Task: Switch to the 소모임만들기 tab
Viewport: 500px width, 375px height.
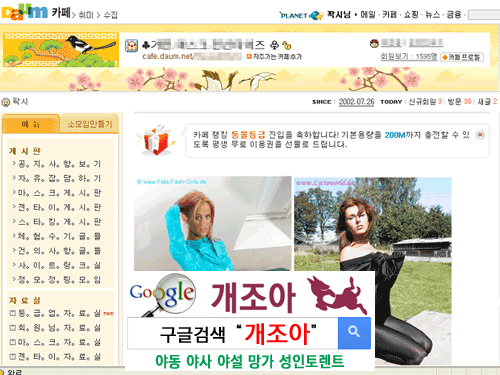Action: point(90,124)
